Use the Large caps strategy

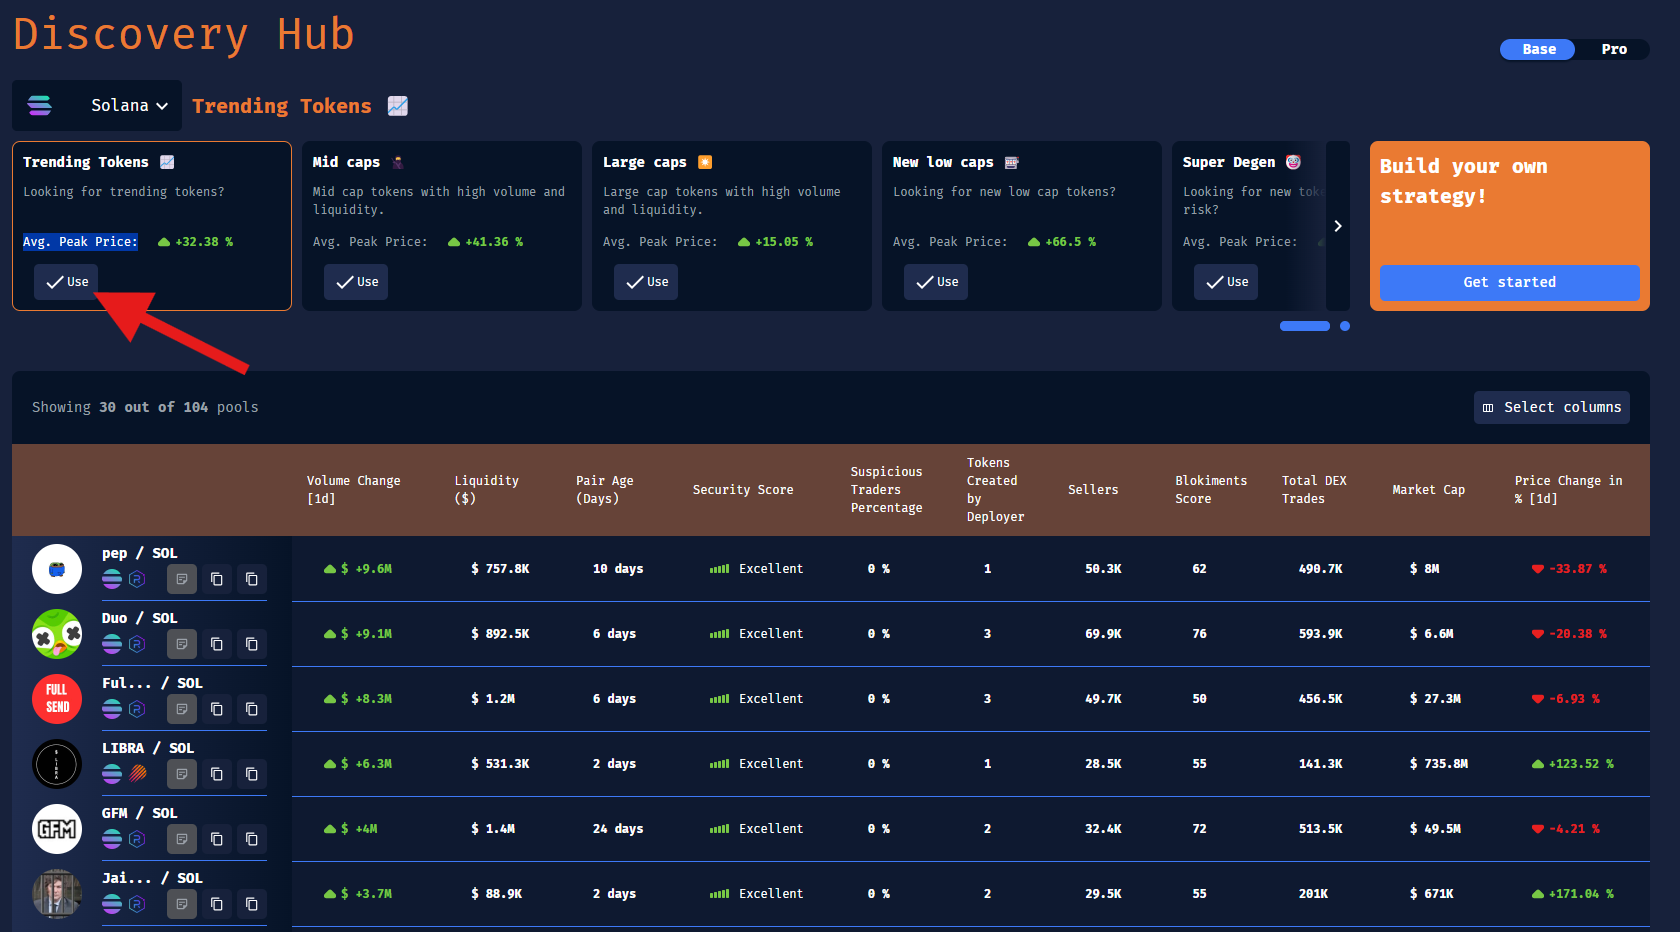[x=646, y=282]
